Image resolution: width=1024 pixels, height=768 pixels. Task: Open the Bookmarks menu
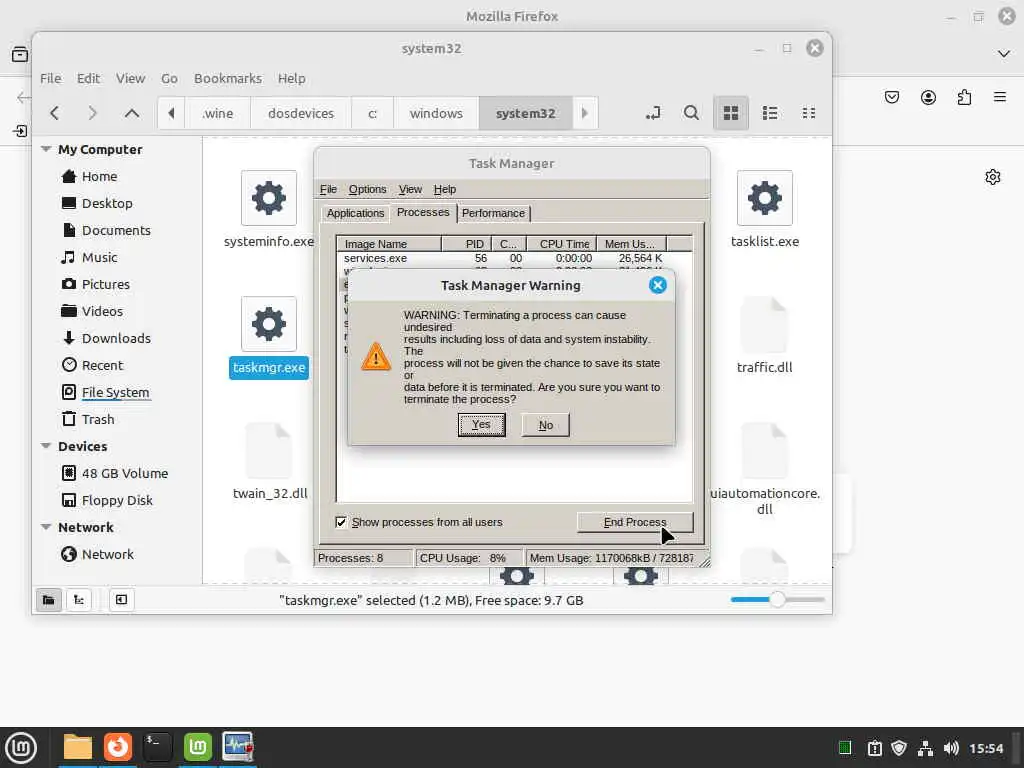(228, 78)
